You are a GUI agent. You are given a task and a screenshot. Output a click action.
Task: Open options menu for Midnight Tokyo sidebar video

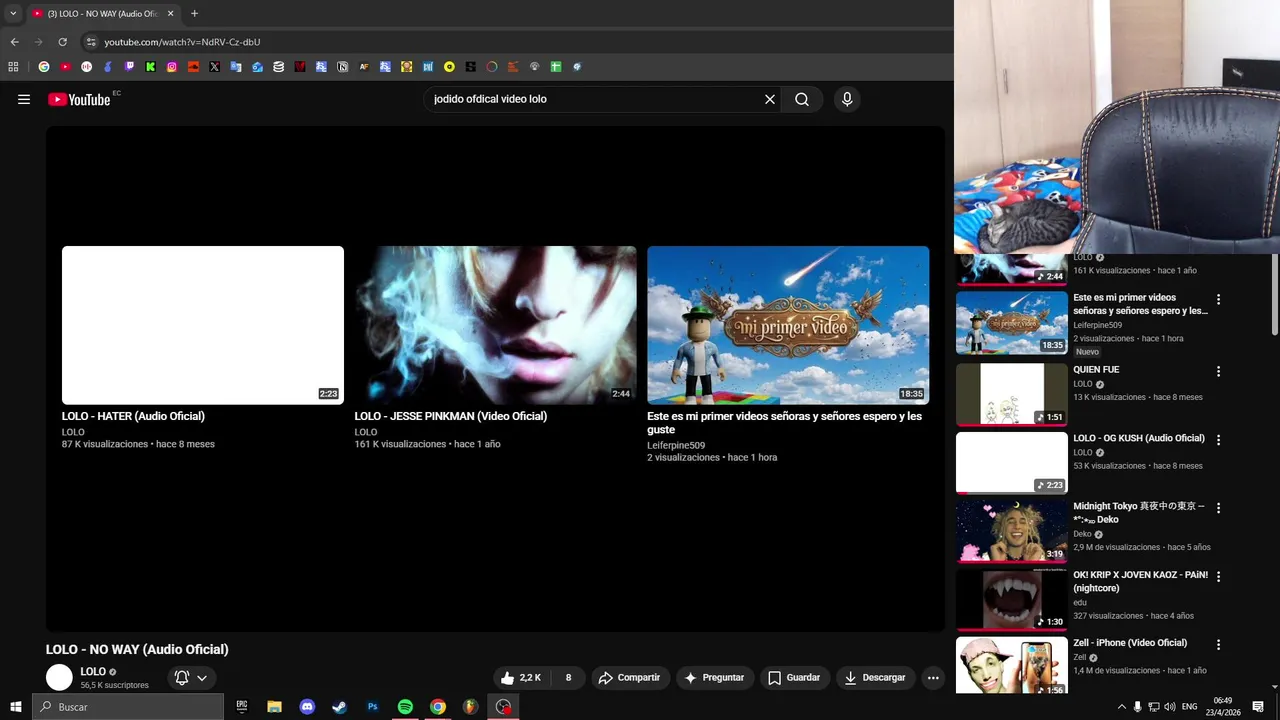(x=1218, y=508)
